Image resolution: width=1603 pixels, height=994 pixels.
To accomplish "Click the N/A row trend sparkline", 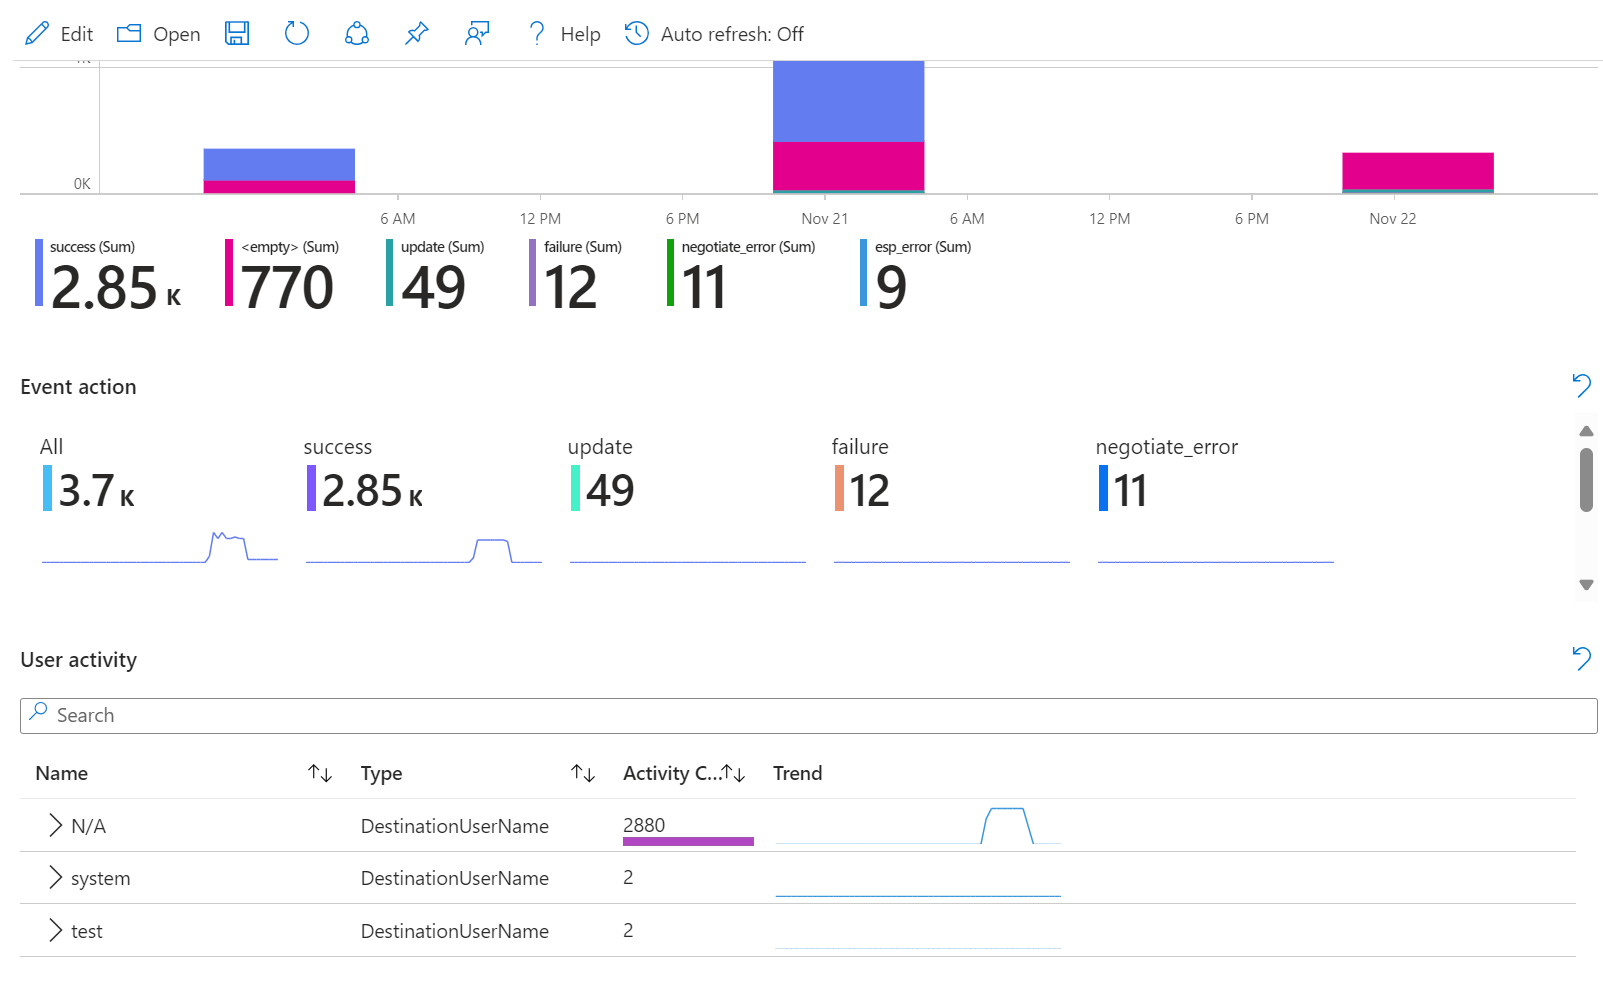I will pos(918,826).
